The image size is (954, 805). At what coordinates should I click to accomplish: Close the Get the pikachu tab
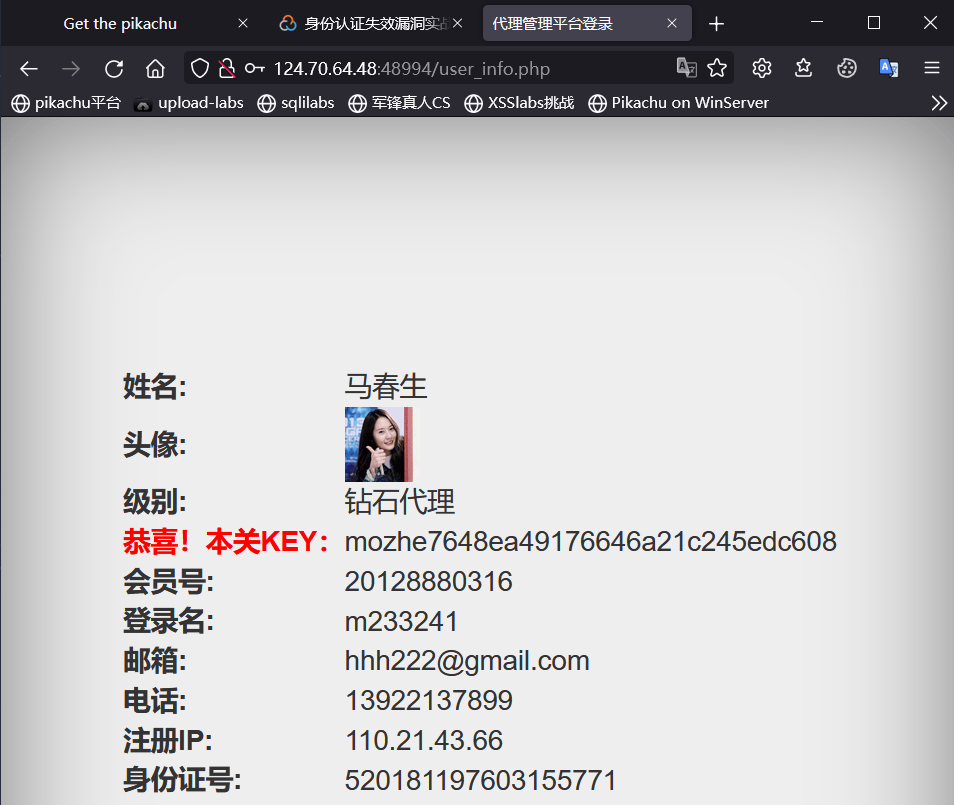click(243, 23)
